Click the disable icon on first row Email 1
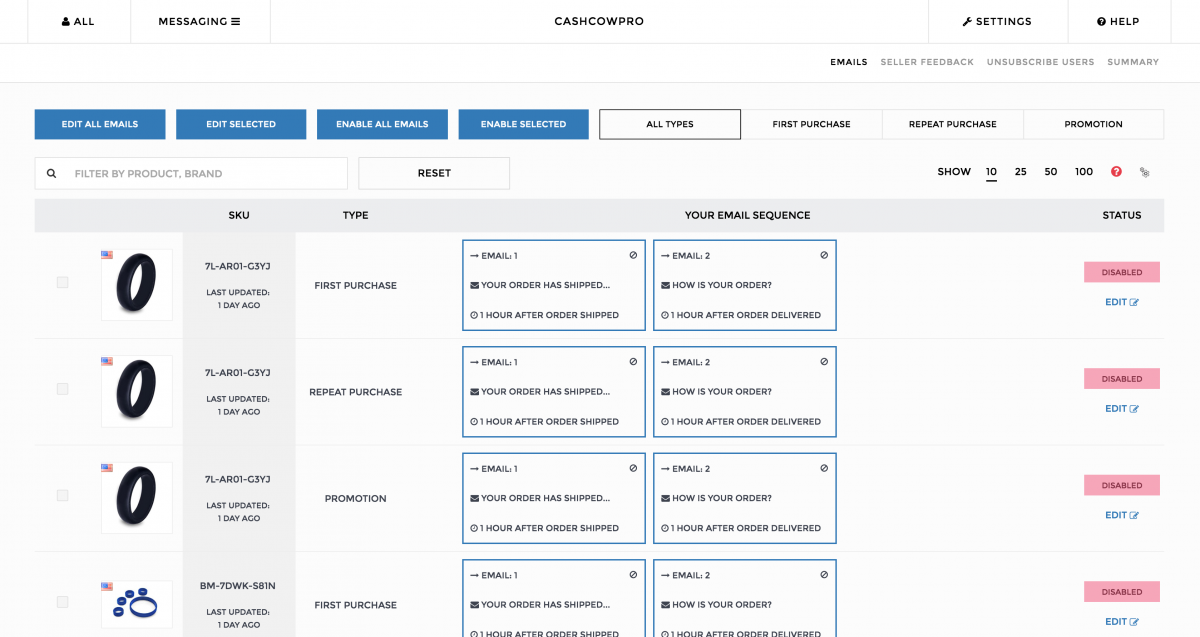Image resolution: width=1200 pixels, height=637 pixels. pos(633,255)
